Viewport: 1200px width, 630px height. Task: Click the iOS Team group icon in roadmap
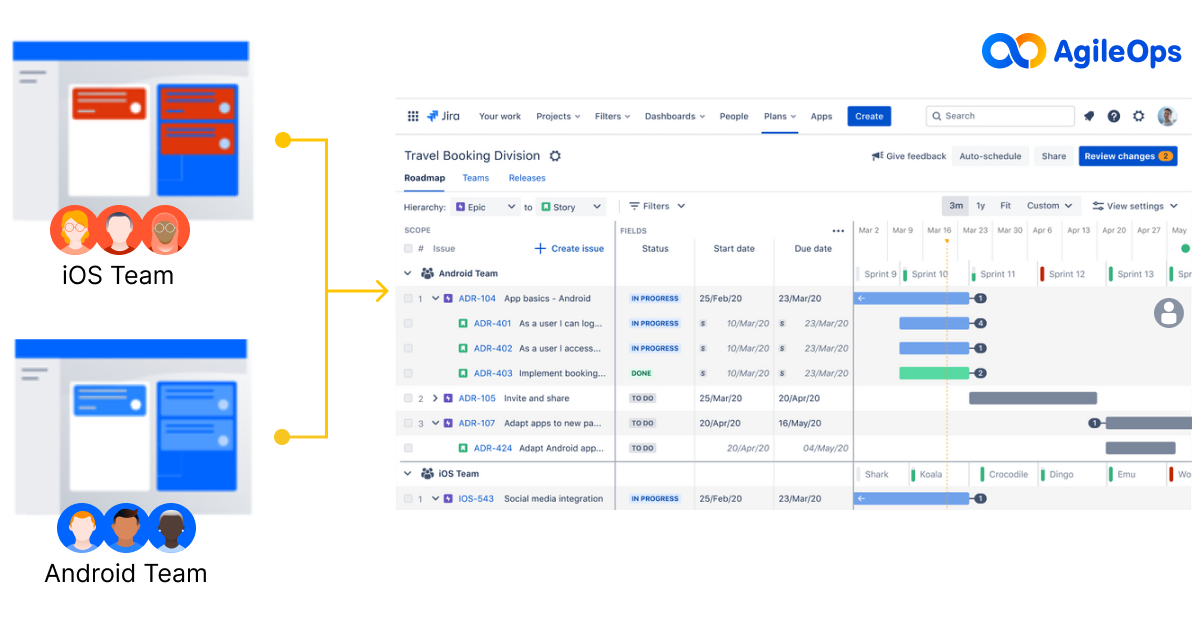(x=427, y=474)
